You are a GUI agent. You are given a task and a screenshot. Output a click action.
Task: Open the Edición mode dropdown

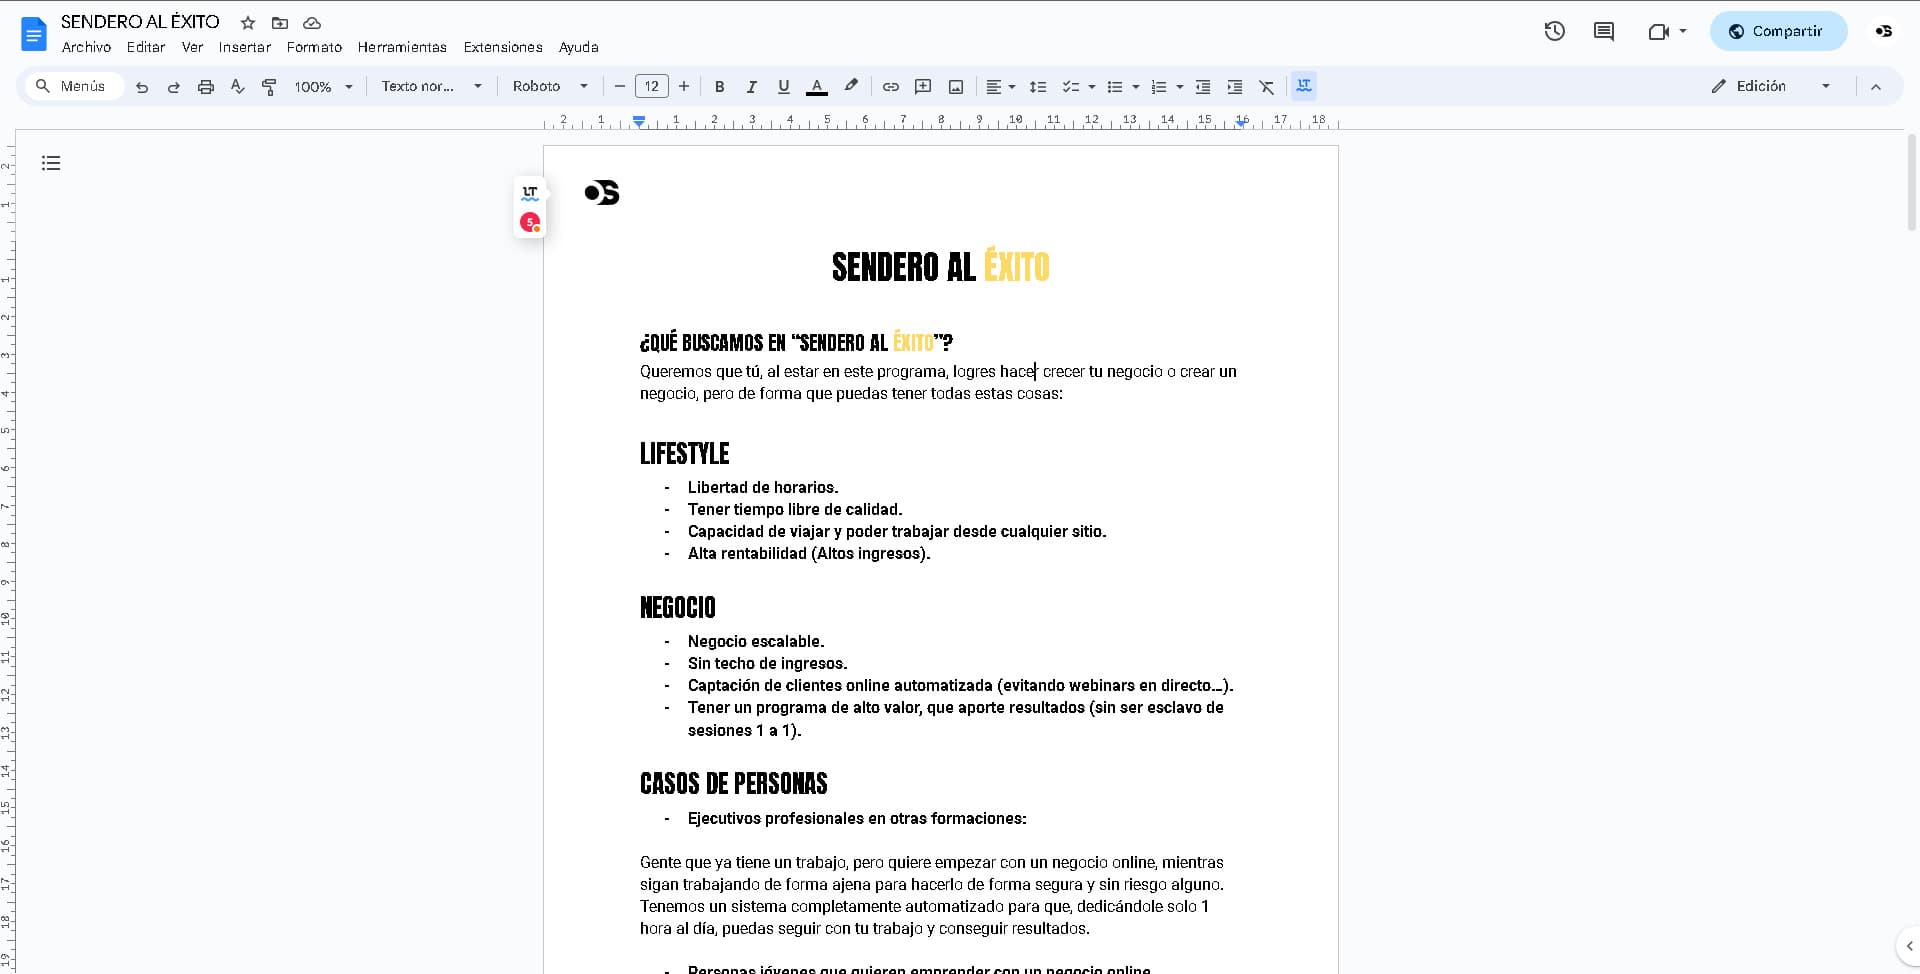point(1771,87)
